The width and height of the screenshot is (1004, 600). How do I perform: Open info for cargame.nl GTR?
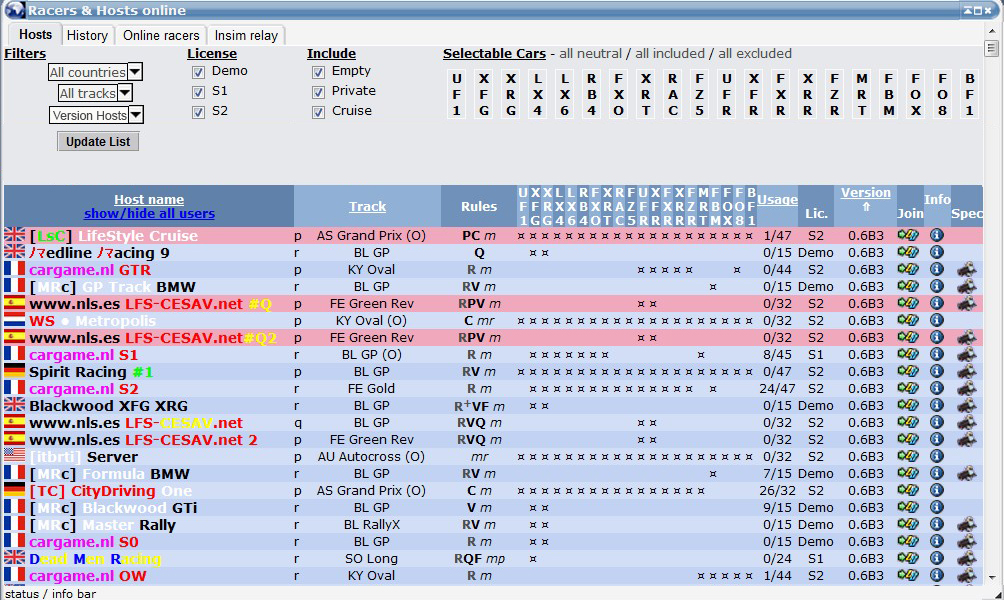coord(937,270)
